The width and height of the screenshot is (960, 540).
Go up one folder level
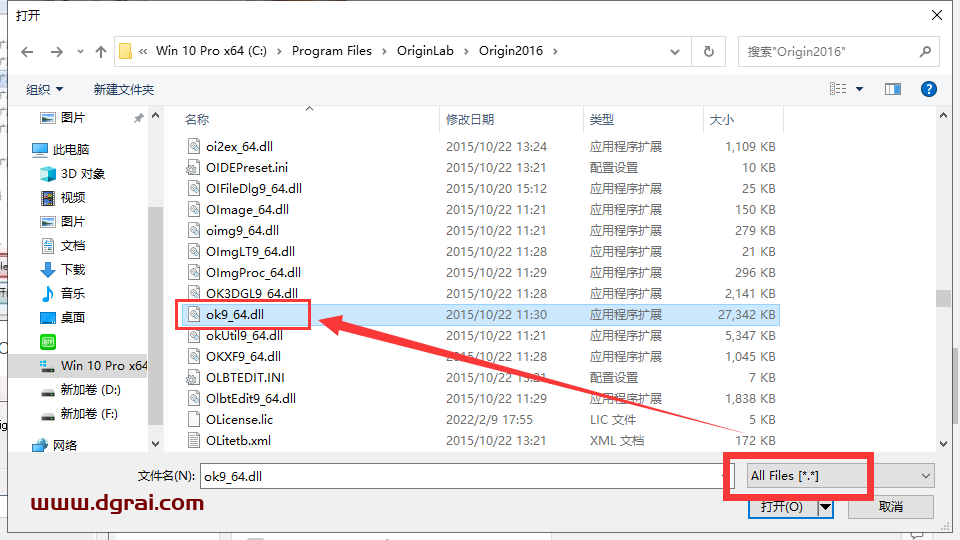click(101, 52)
